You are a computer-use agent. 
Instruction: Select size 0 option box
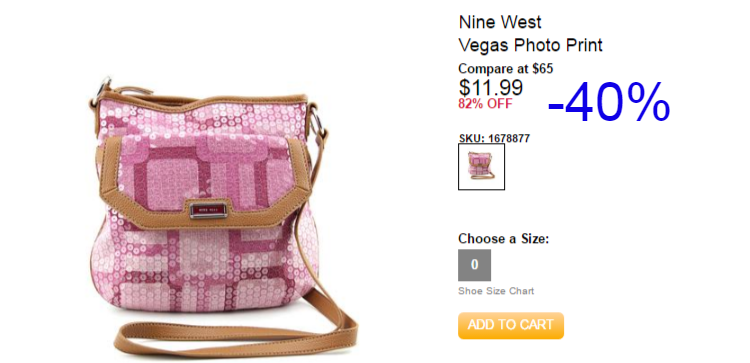point(474,265)
